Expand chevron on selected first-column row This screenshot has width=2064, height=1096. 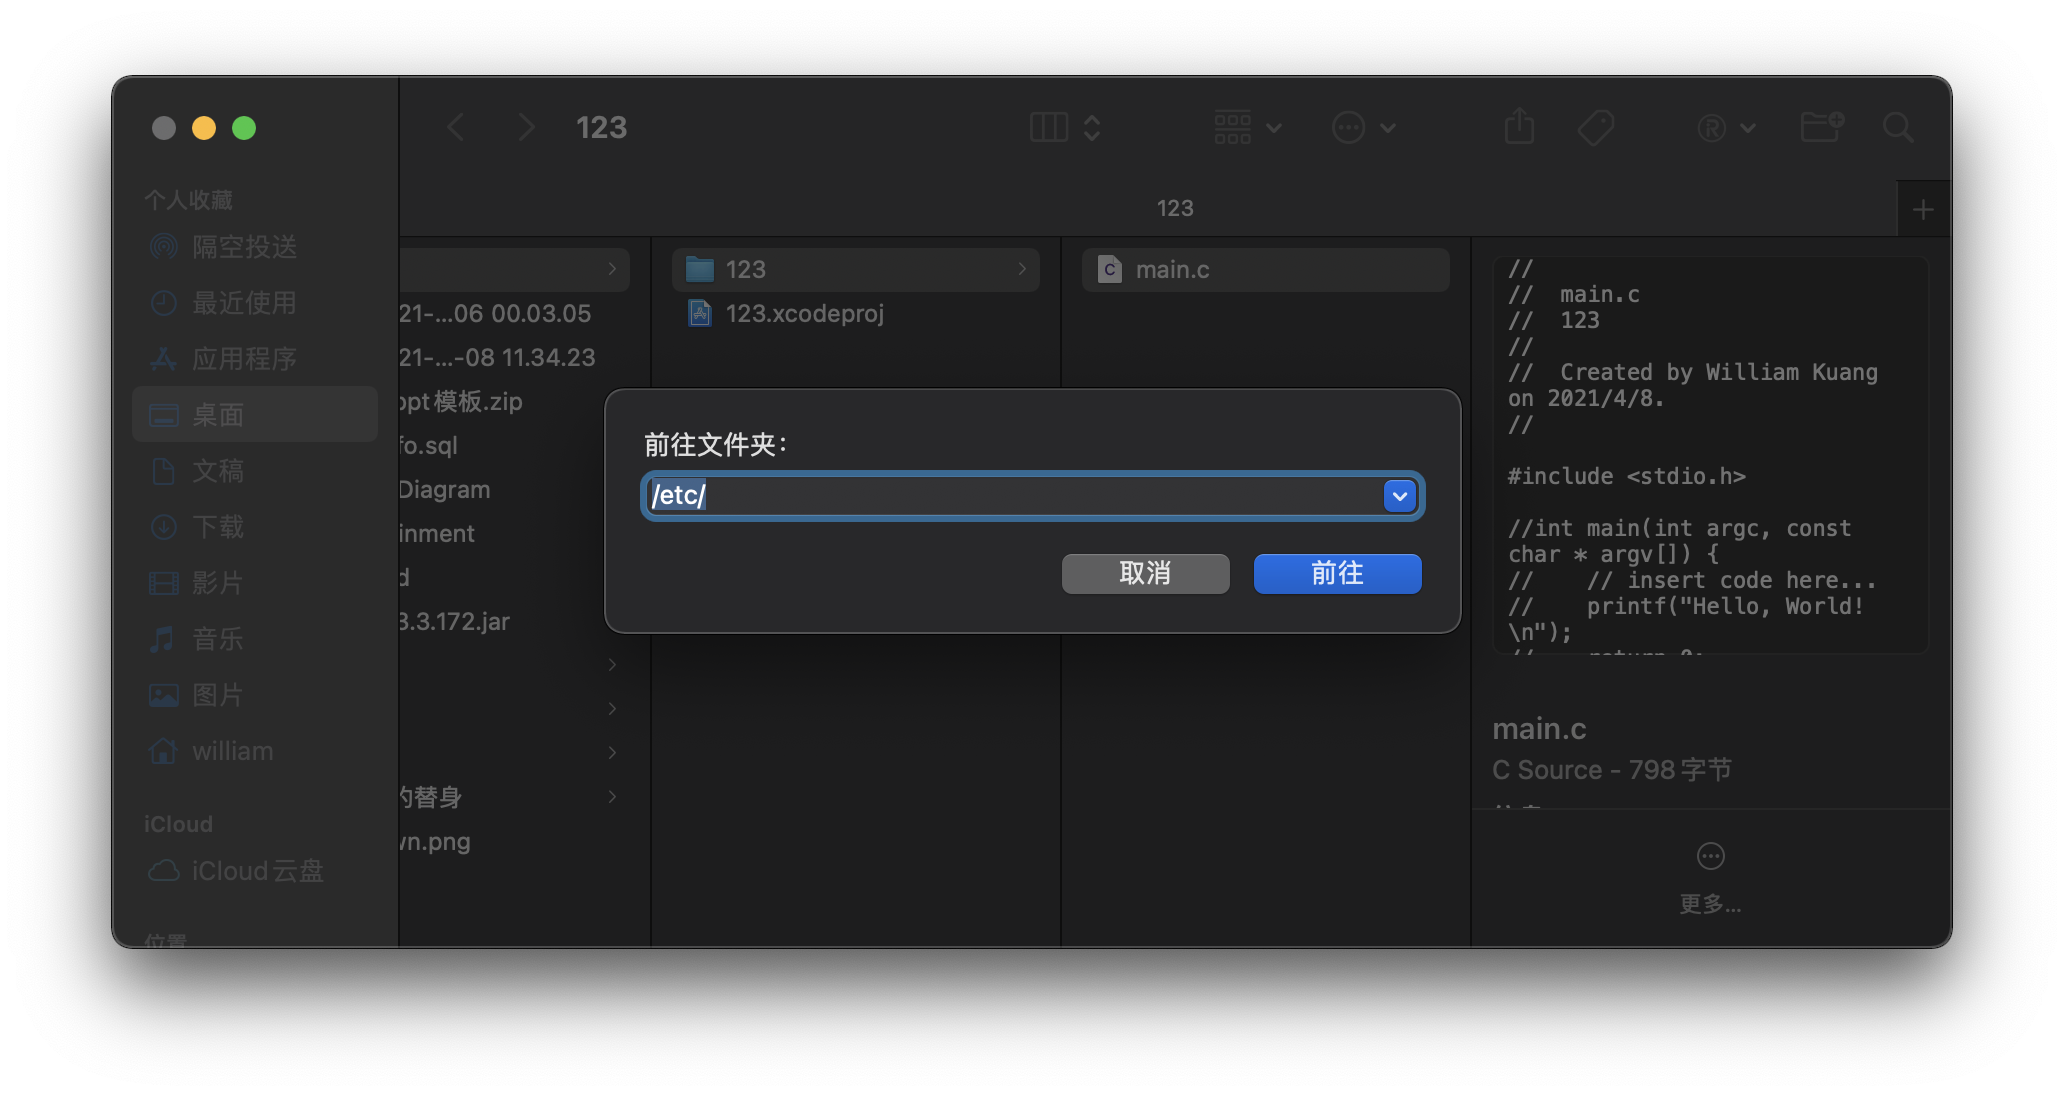coord(612,269)
